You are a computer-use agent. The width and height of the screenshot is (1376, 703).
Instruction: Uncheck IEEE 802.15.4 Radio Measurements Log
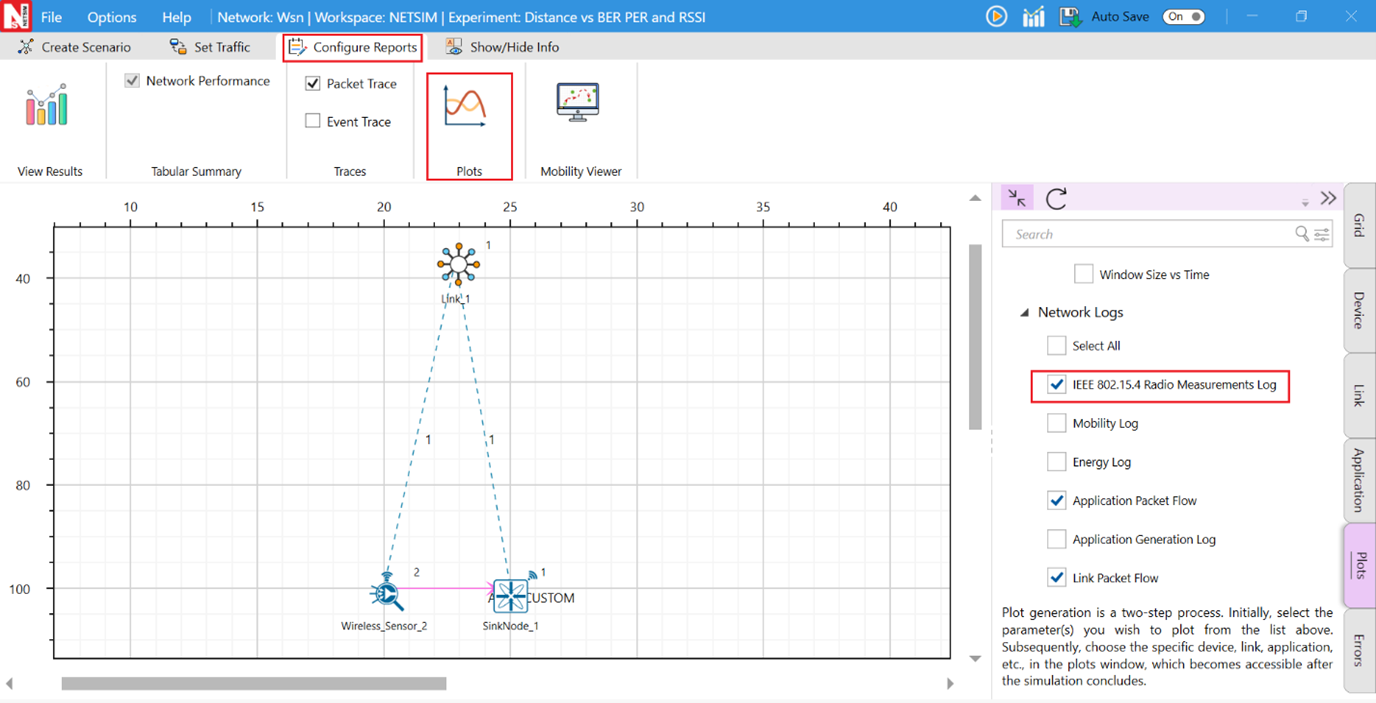(x=1056, y=384)
